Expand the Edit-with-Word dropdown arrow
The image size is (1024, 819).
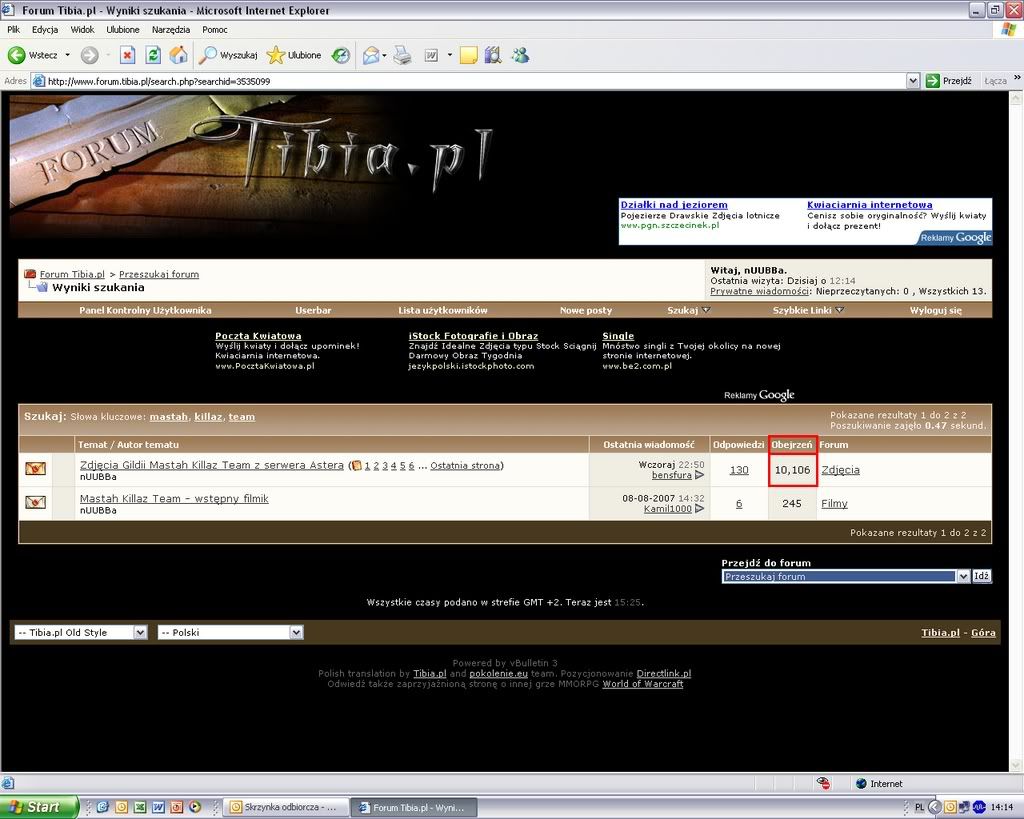point(449,56)
